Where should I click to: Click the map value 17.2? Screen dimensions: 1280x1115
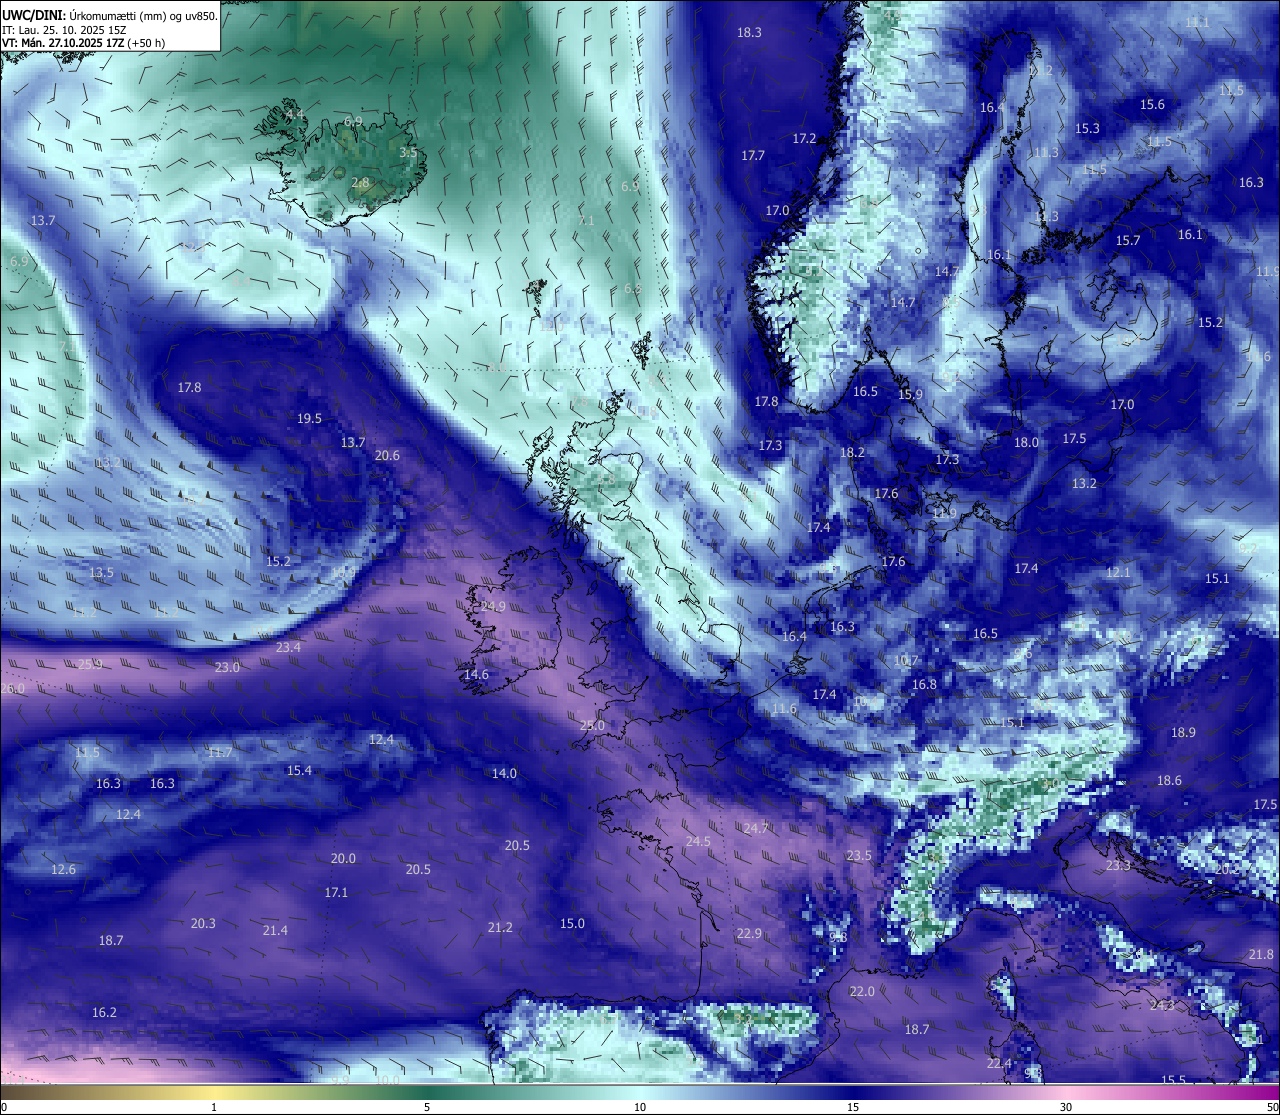[804, 139]
